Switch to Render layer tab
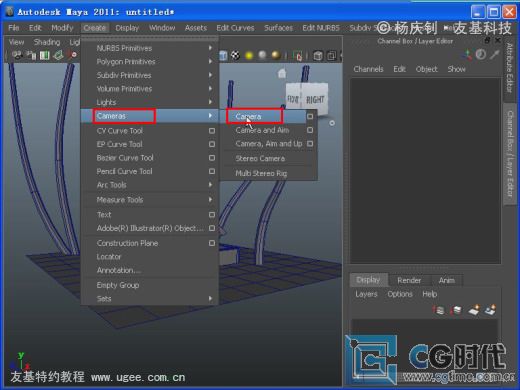This screenshot has width=520, height=390. tap(409, 280)
